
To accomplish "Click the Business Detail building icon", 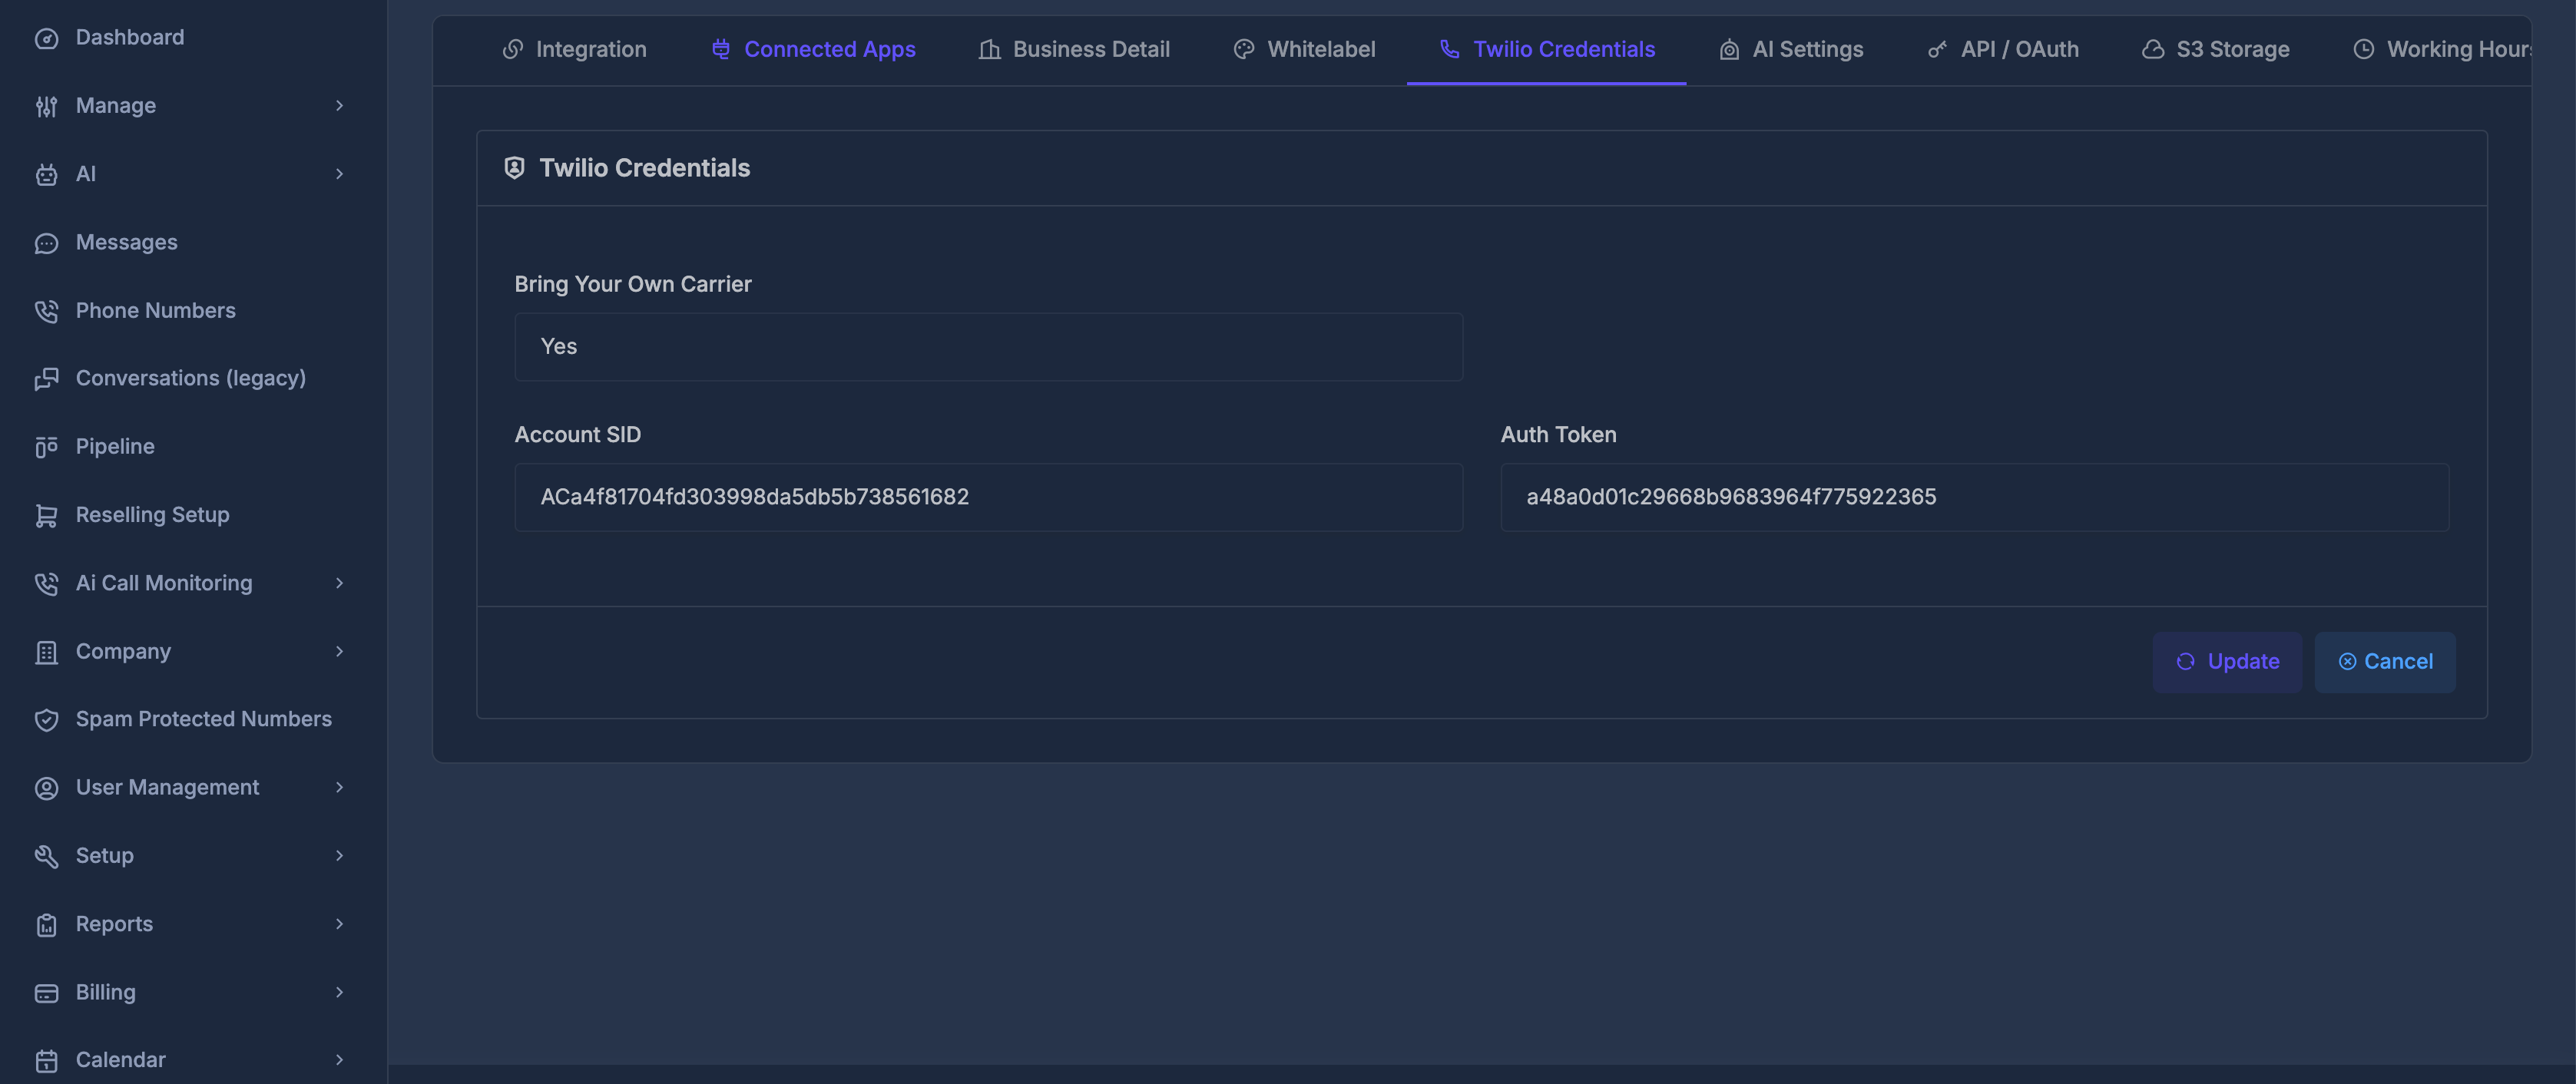I will click(x=990, y=49).
